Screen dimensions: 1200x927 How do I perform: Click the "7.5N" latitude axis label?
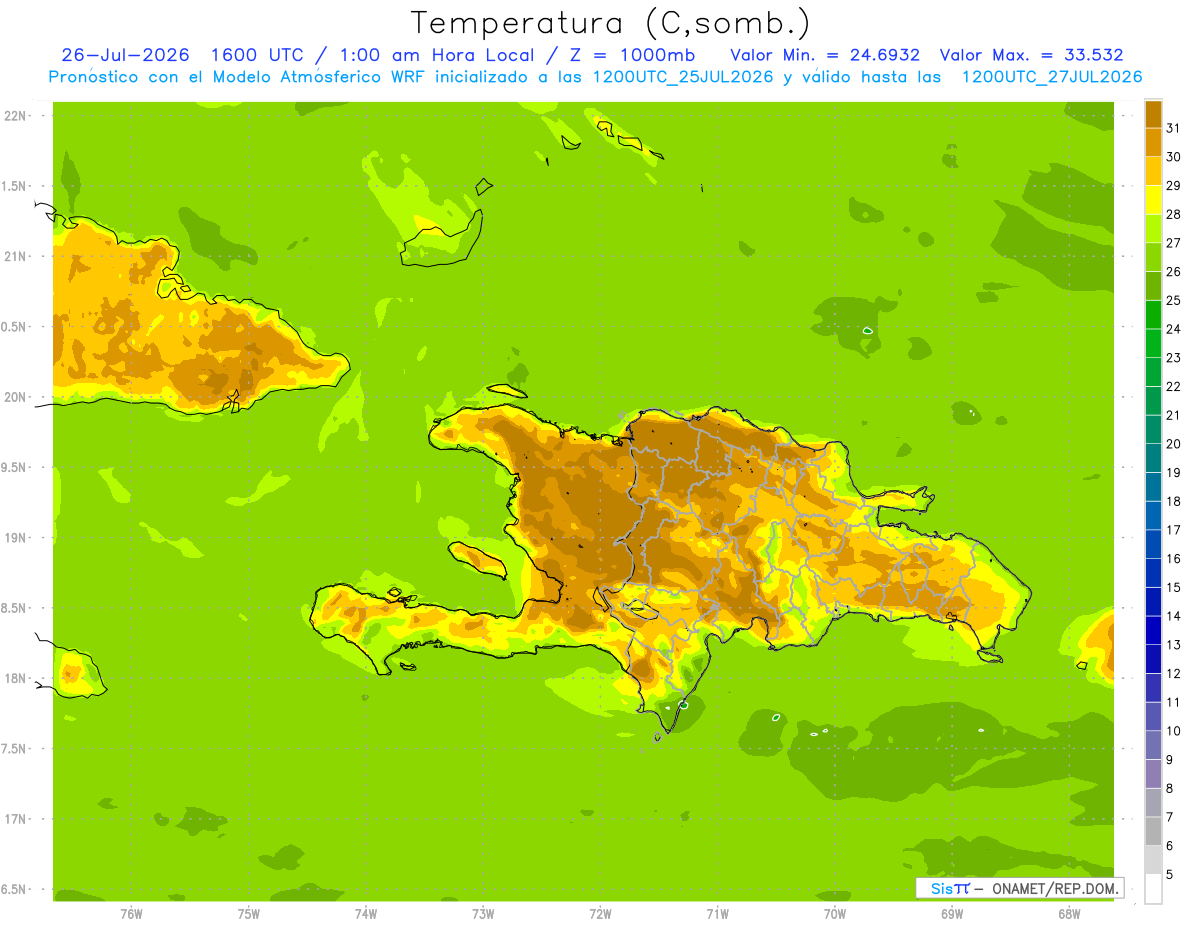tap(14, 748)
